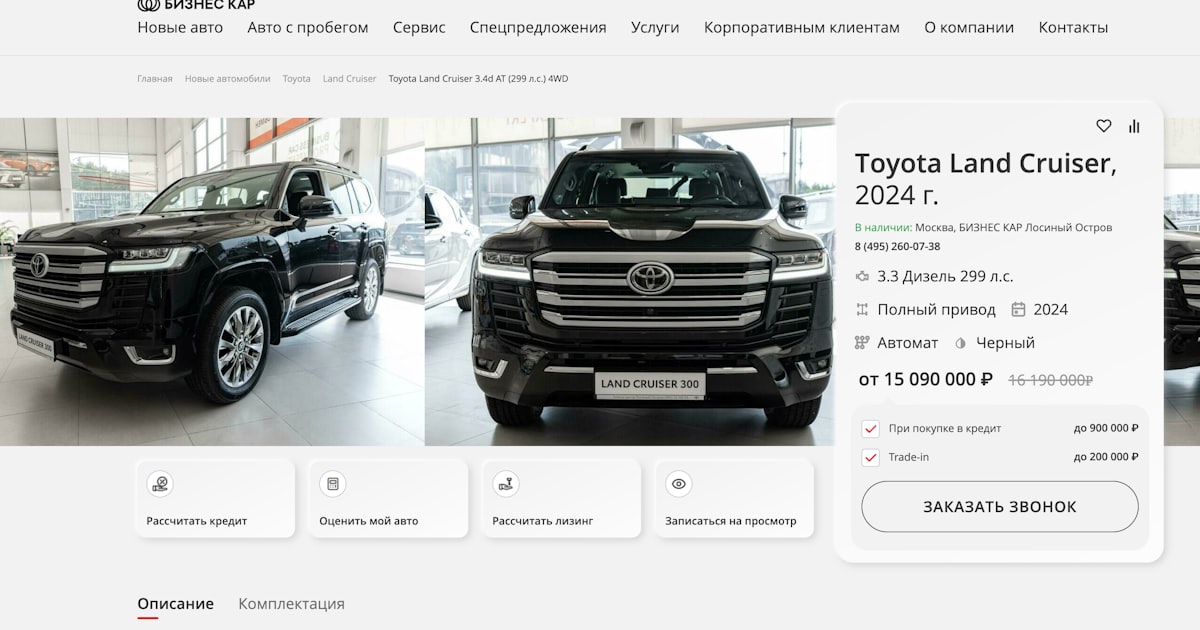Click the calendar icon beside 2024
Image resolution: width=1200 pixels, height=630 pixels.
(x=1019, y=310)
